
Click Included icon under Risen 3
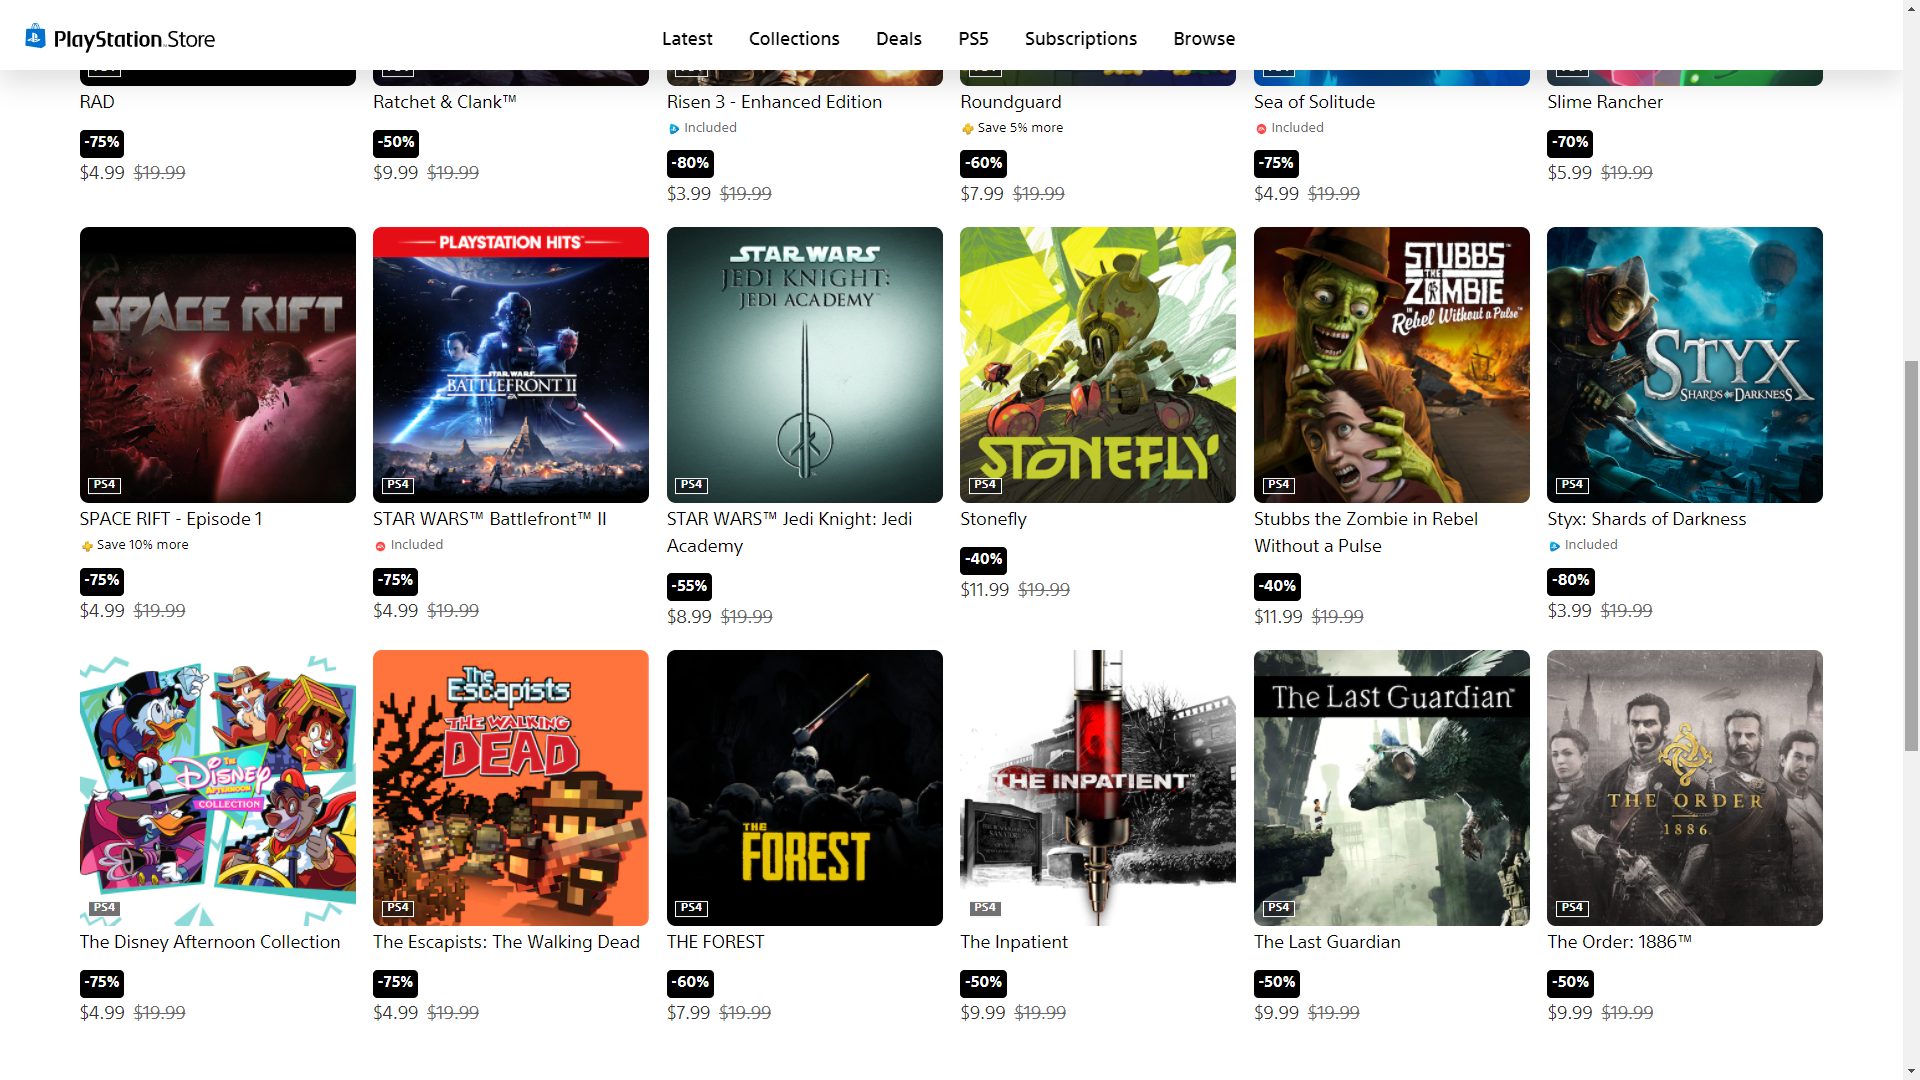(674, 129)
